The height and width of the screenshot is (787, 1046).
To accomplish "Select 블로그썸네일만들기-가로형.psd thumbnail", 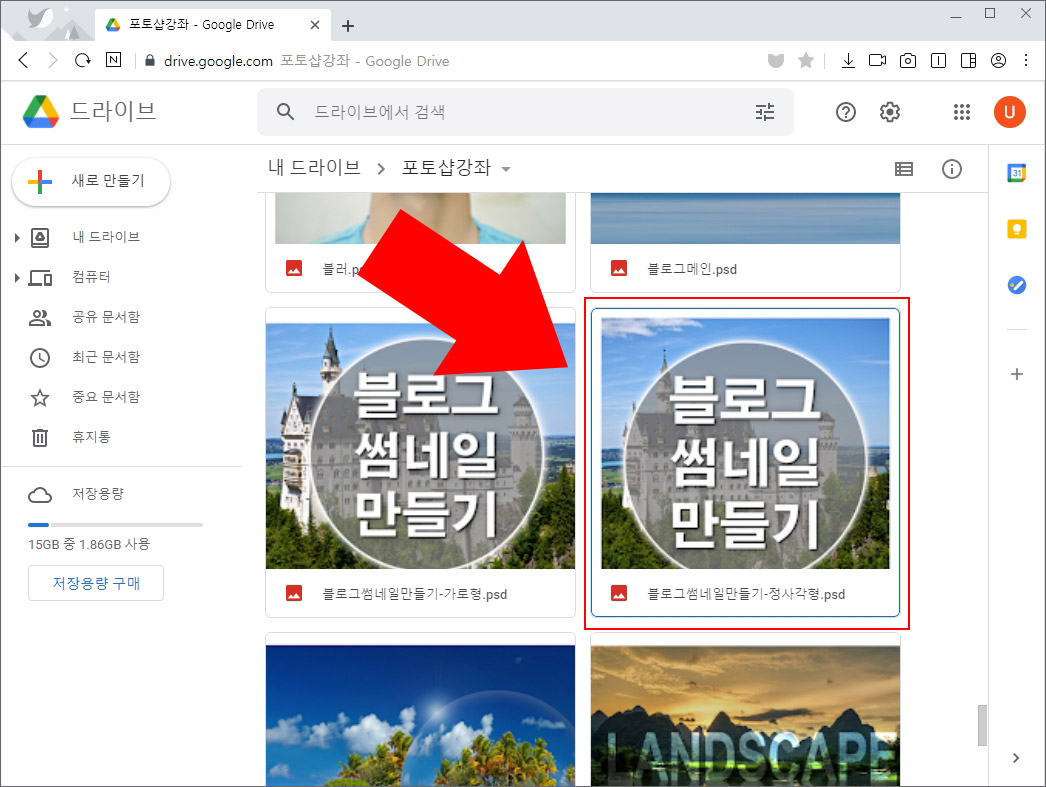I will 420,446.
